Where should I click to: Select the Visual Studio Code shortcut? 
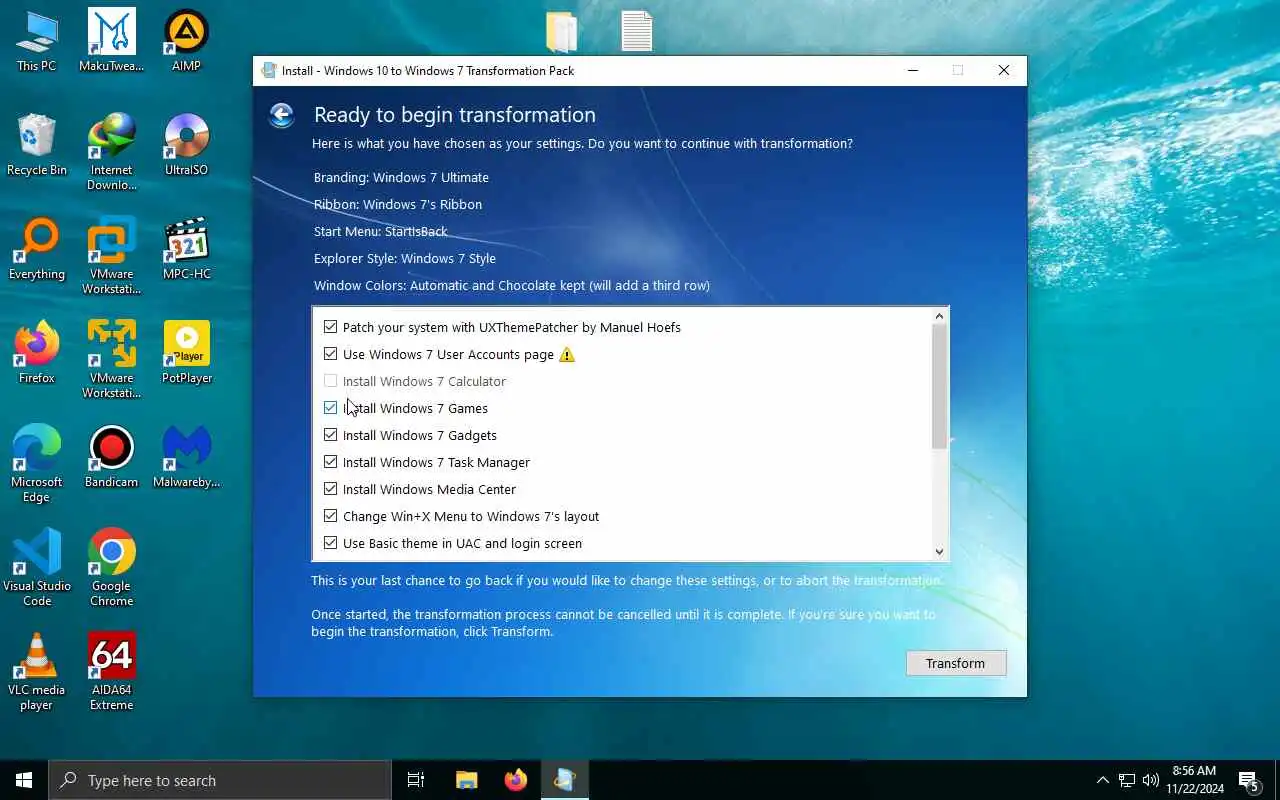tap(37, 569)
